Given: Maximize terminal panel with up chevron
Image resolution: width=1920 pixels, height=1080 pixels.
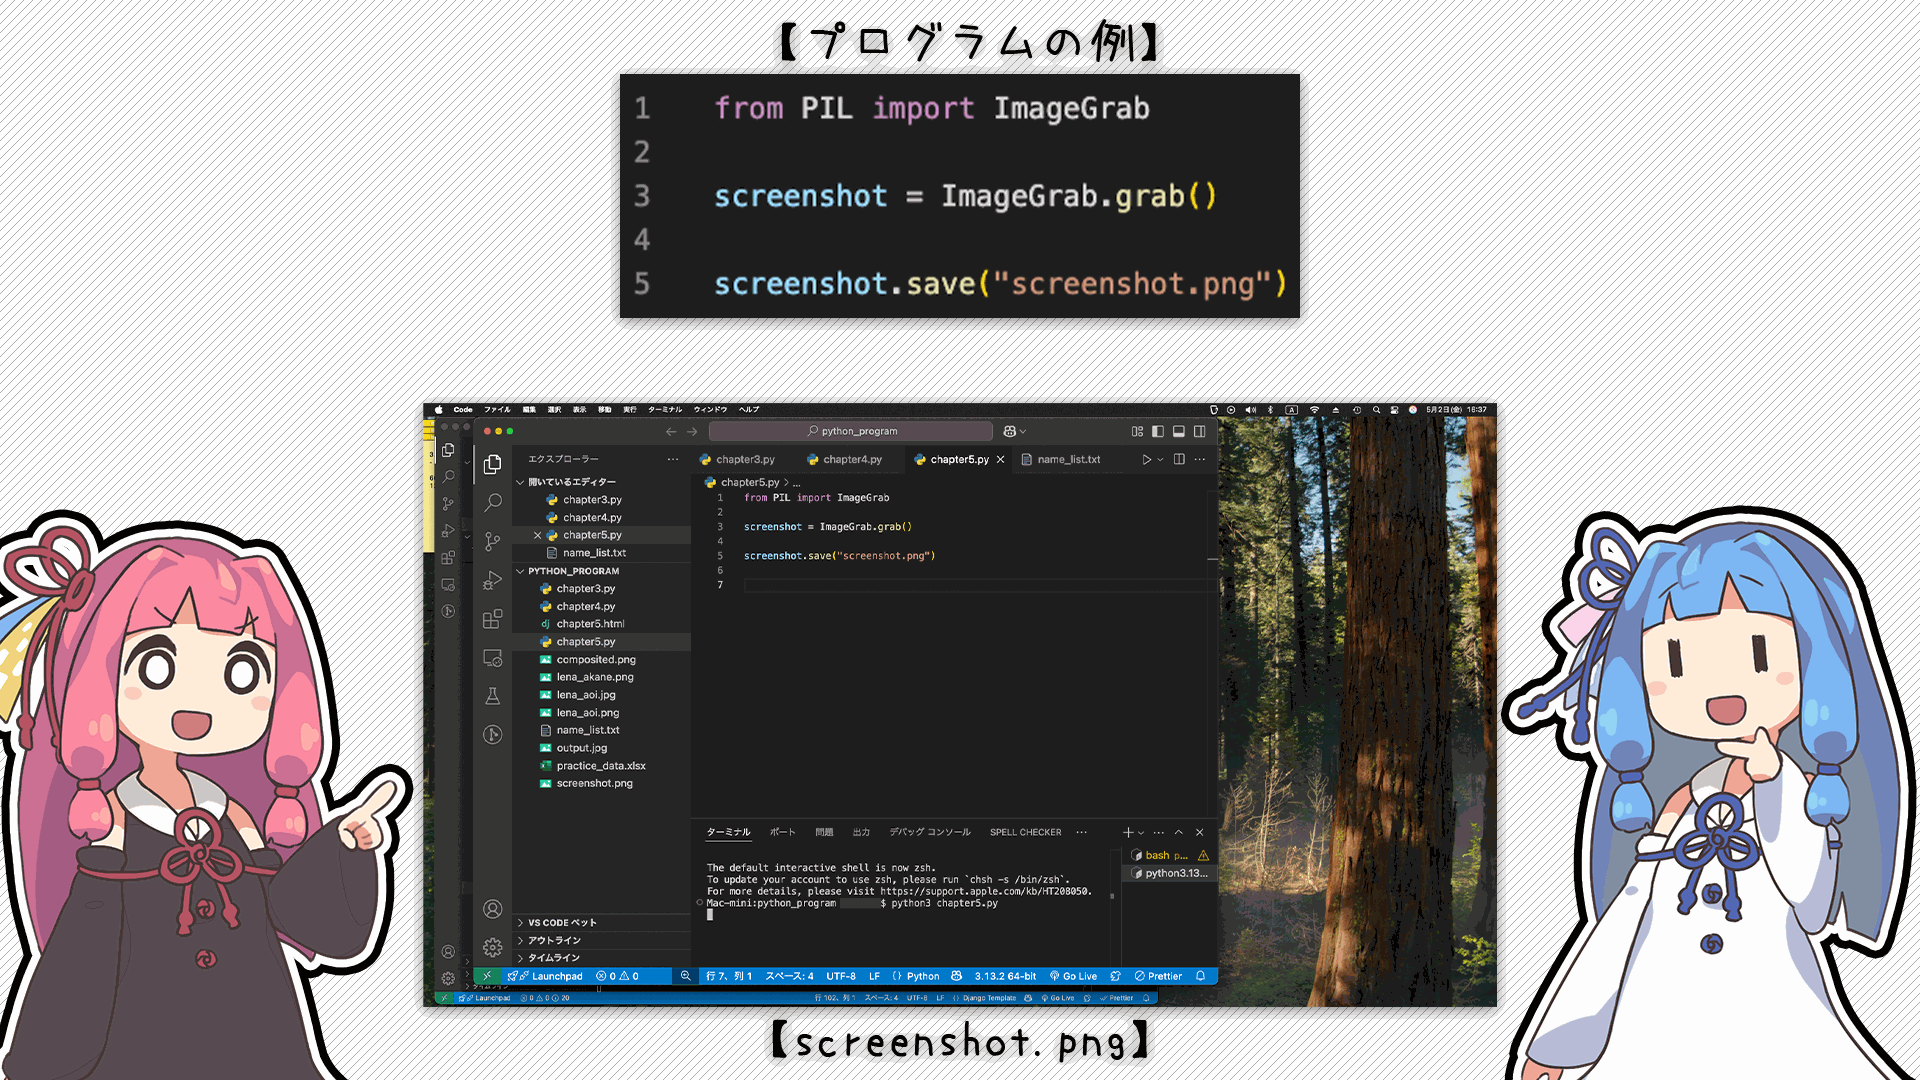Looking at the screenshot, I should [x=1179, y=832].
